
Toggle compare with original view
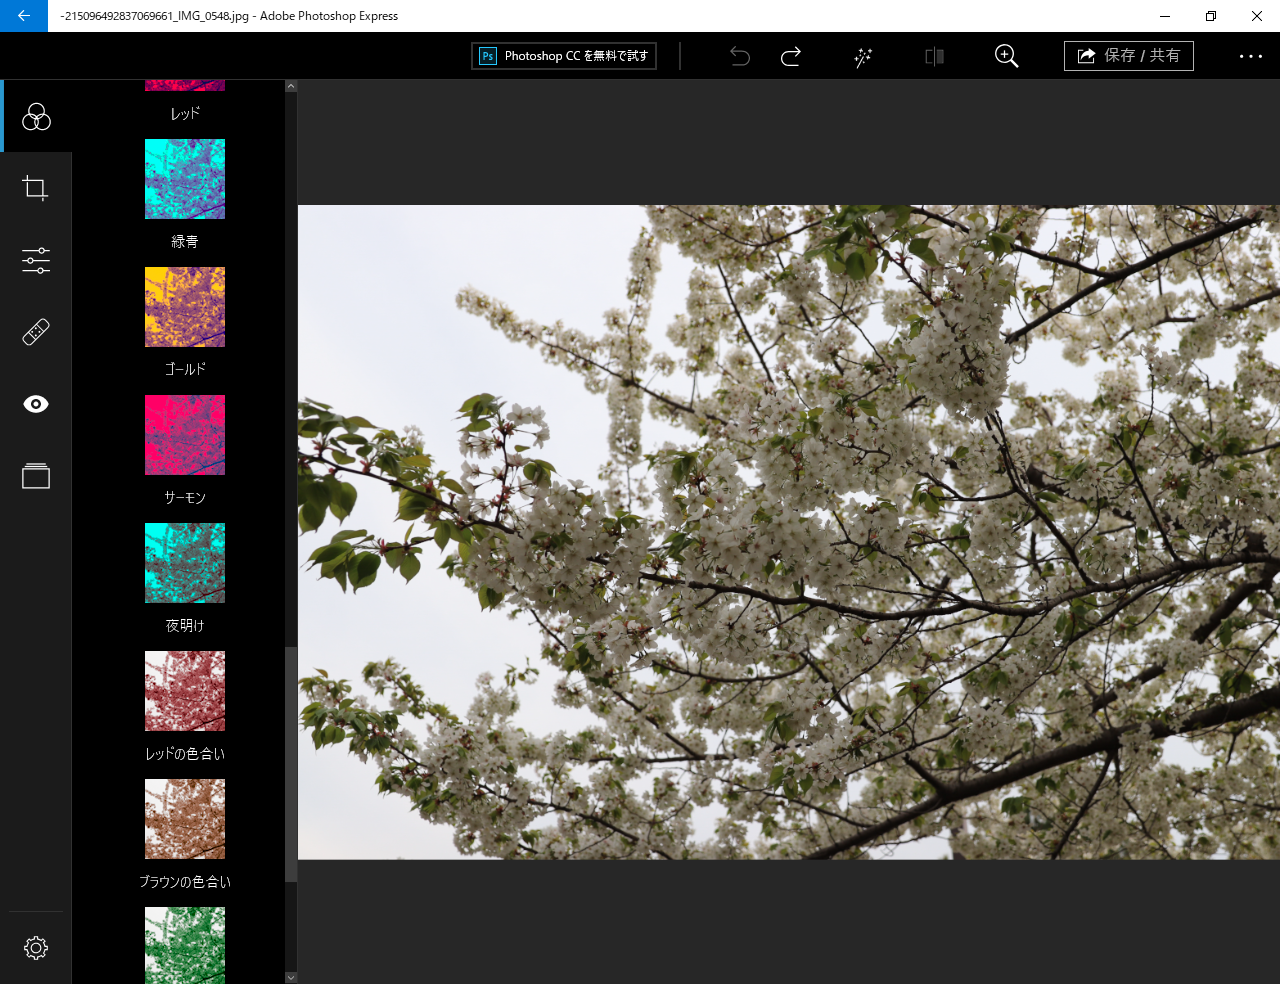[x=935, y=56]
